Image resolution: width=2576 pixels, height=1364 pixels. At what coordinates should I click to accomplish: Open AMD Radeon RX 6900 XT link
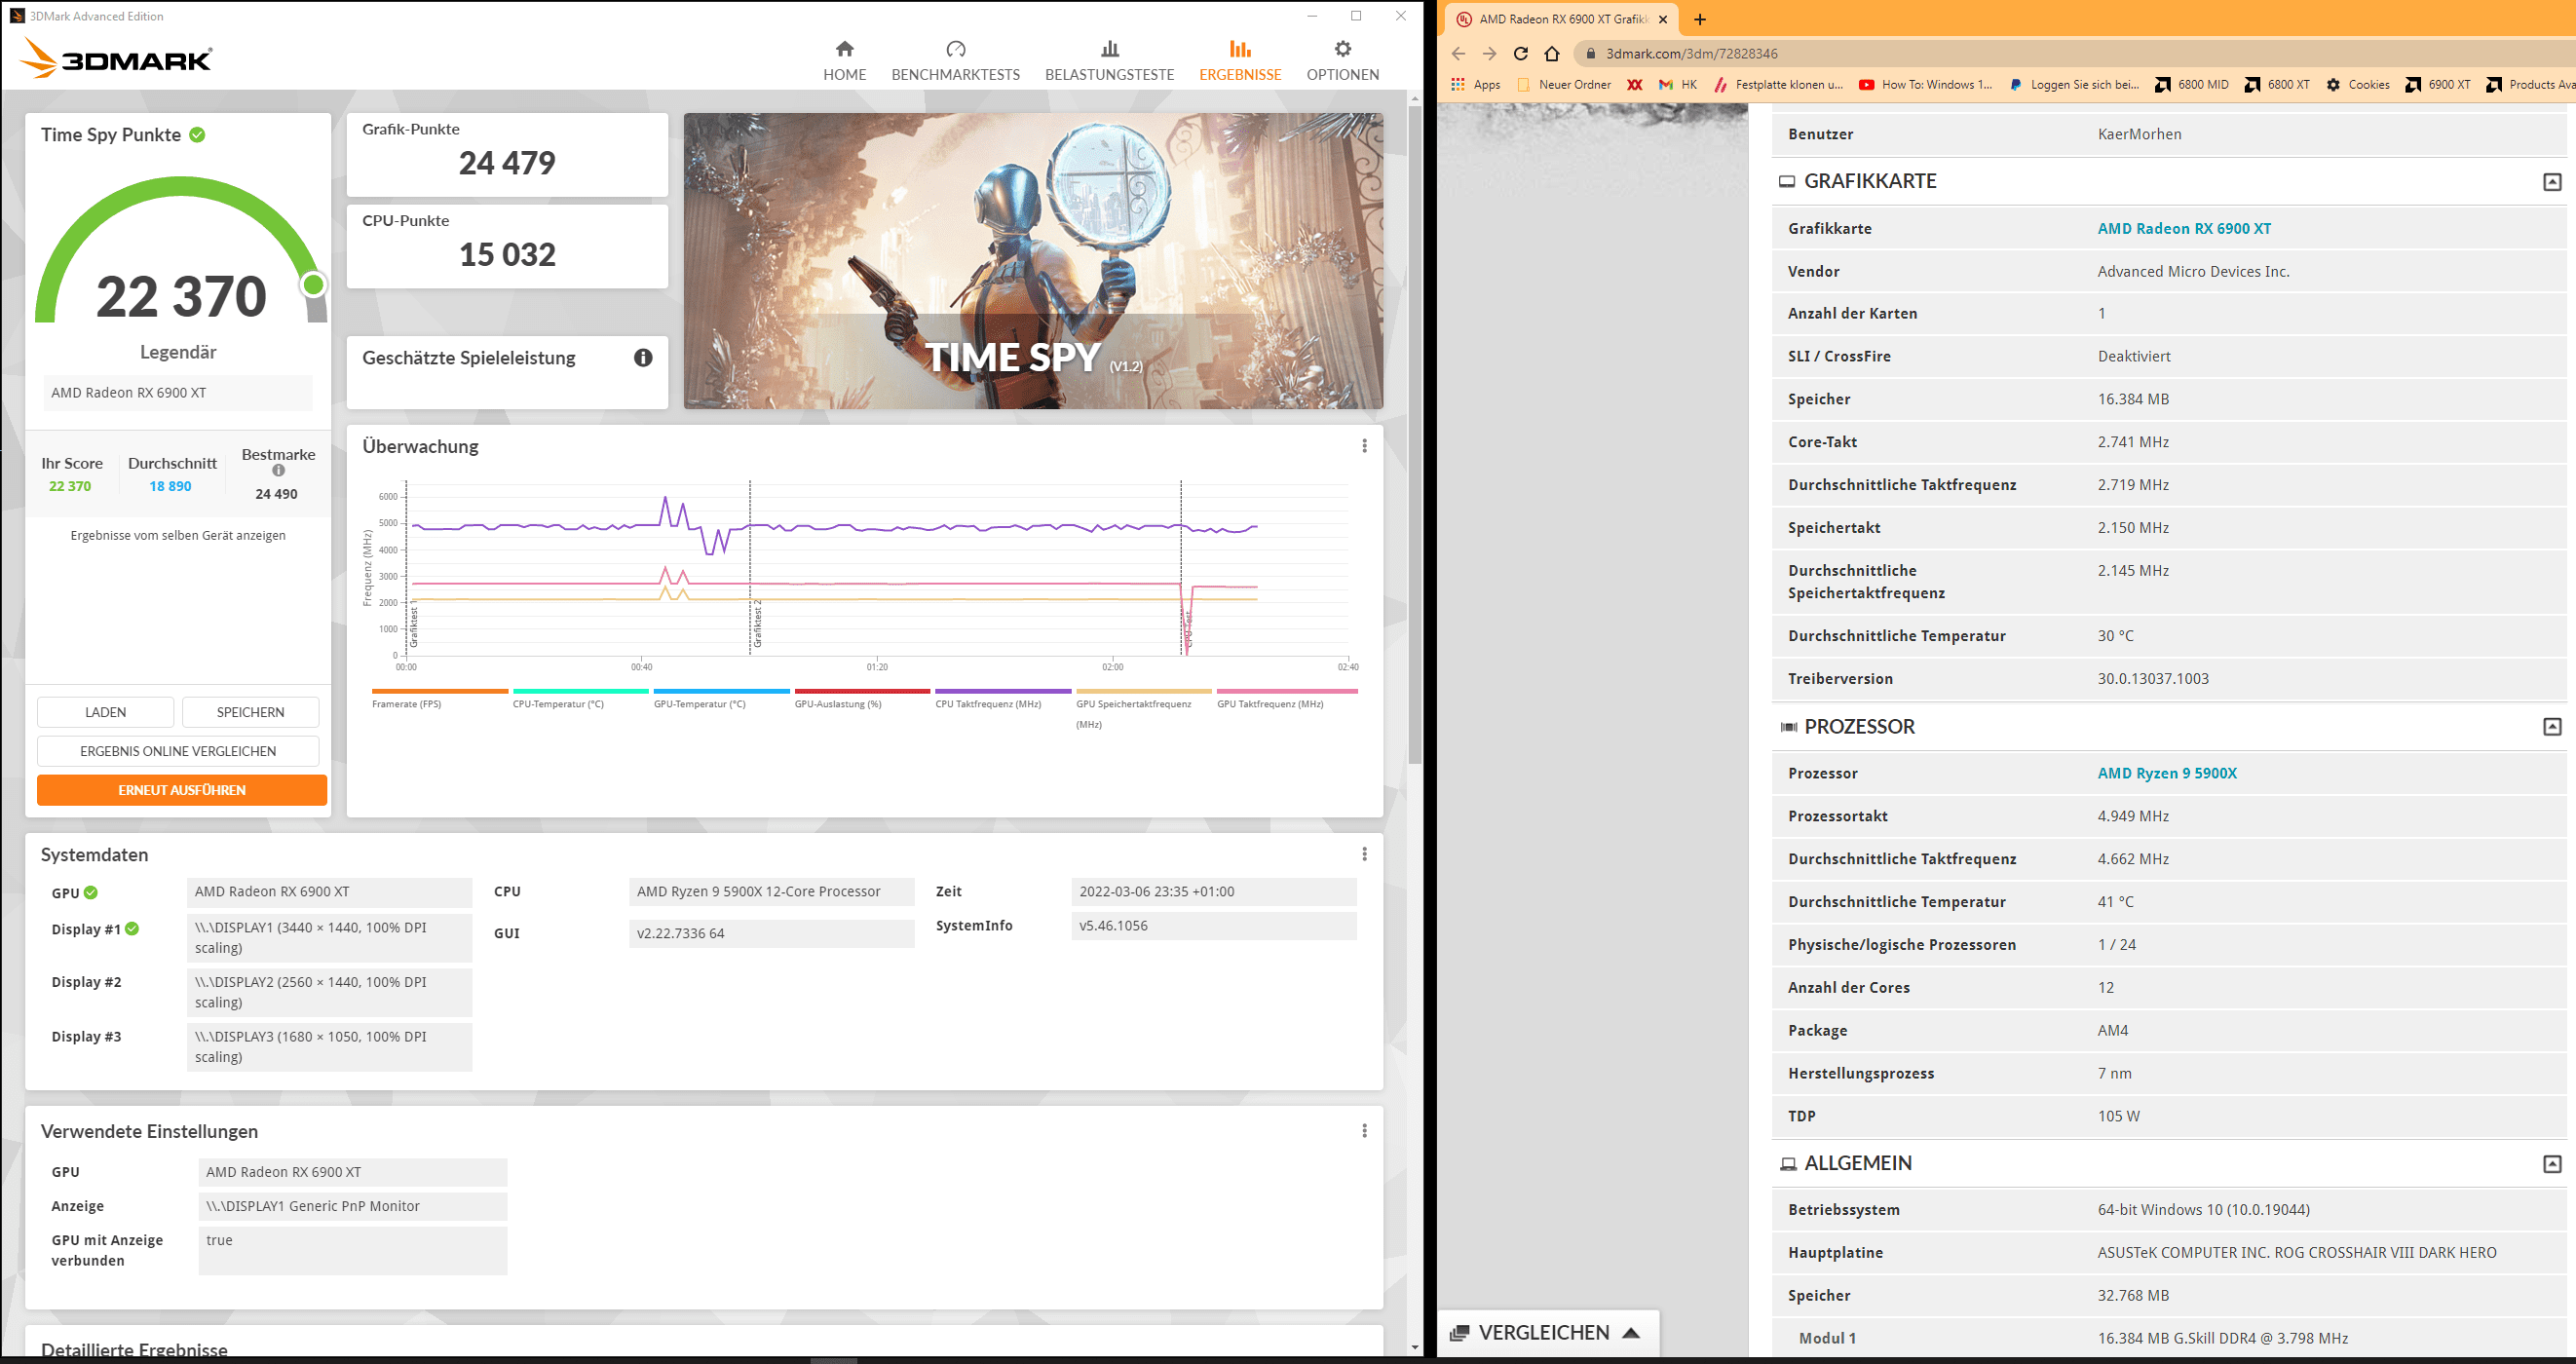coord(2184,229)
